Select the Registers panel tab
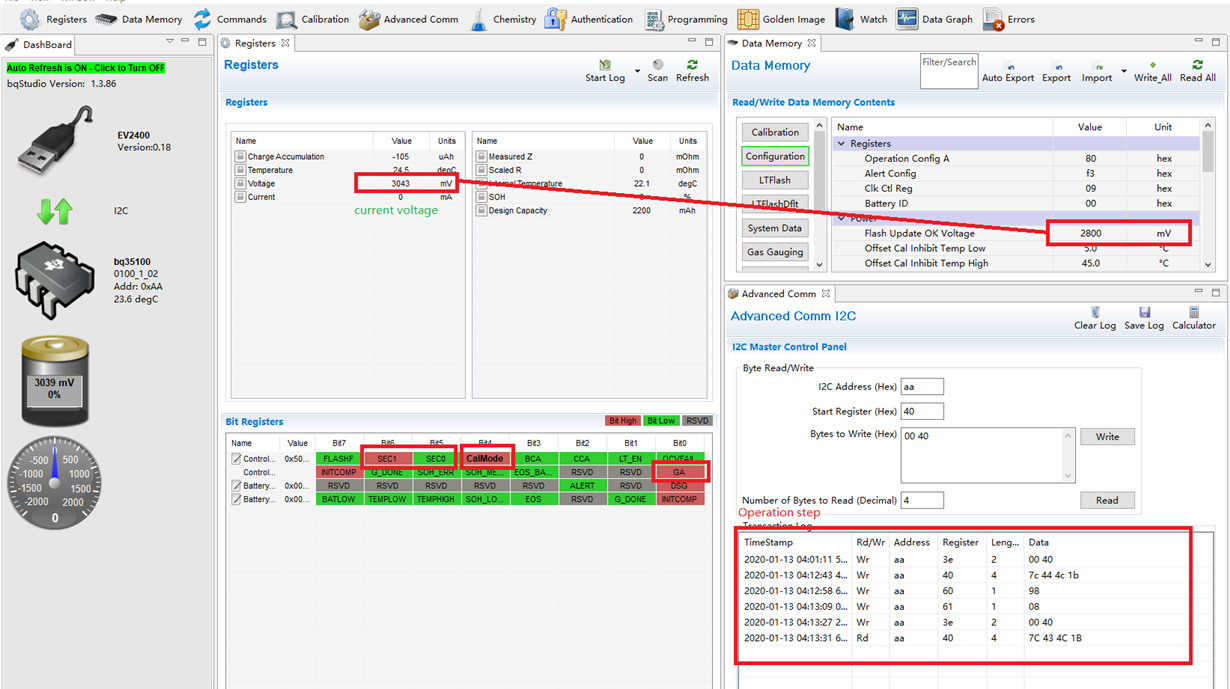Image resolution: width=1230 pixels, height=689 pixels. pos(255,43)
